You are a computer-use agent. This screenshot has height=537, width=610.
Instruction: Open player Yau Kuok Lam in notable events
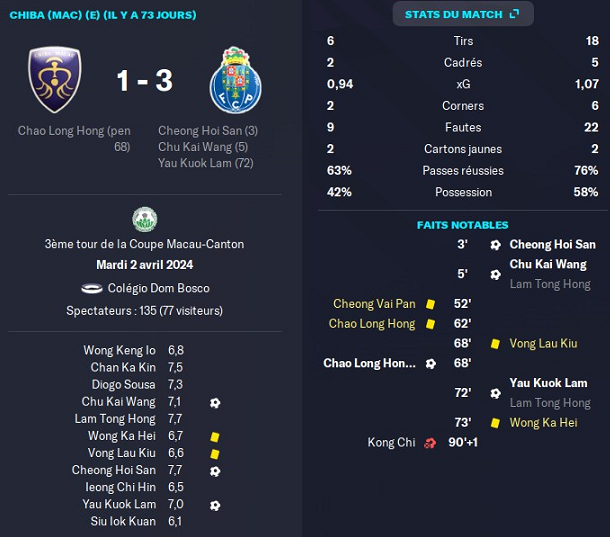pos(548,383)
